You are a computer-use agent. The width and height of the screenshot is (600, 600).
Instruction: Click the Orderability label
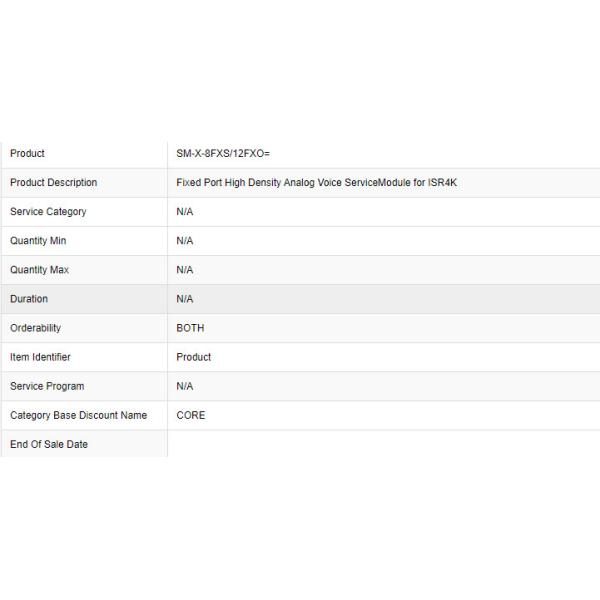tap(35, 328)
